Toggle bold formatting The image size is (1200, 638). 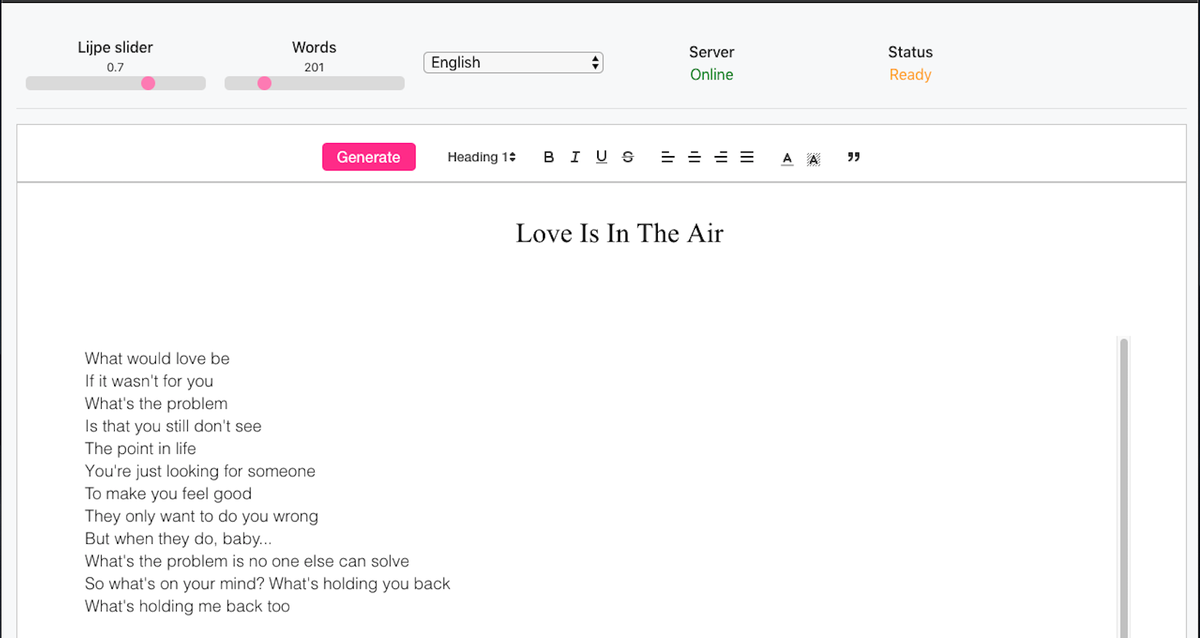pos(548,157)
